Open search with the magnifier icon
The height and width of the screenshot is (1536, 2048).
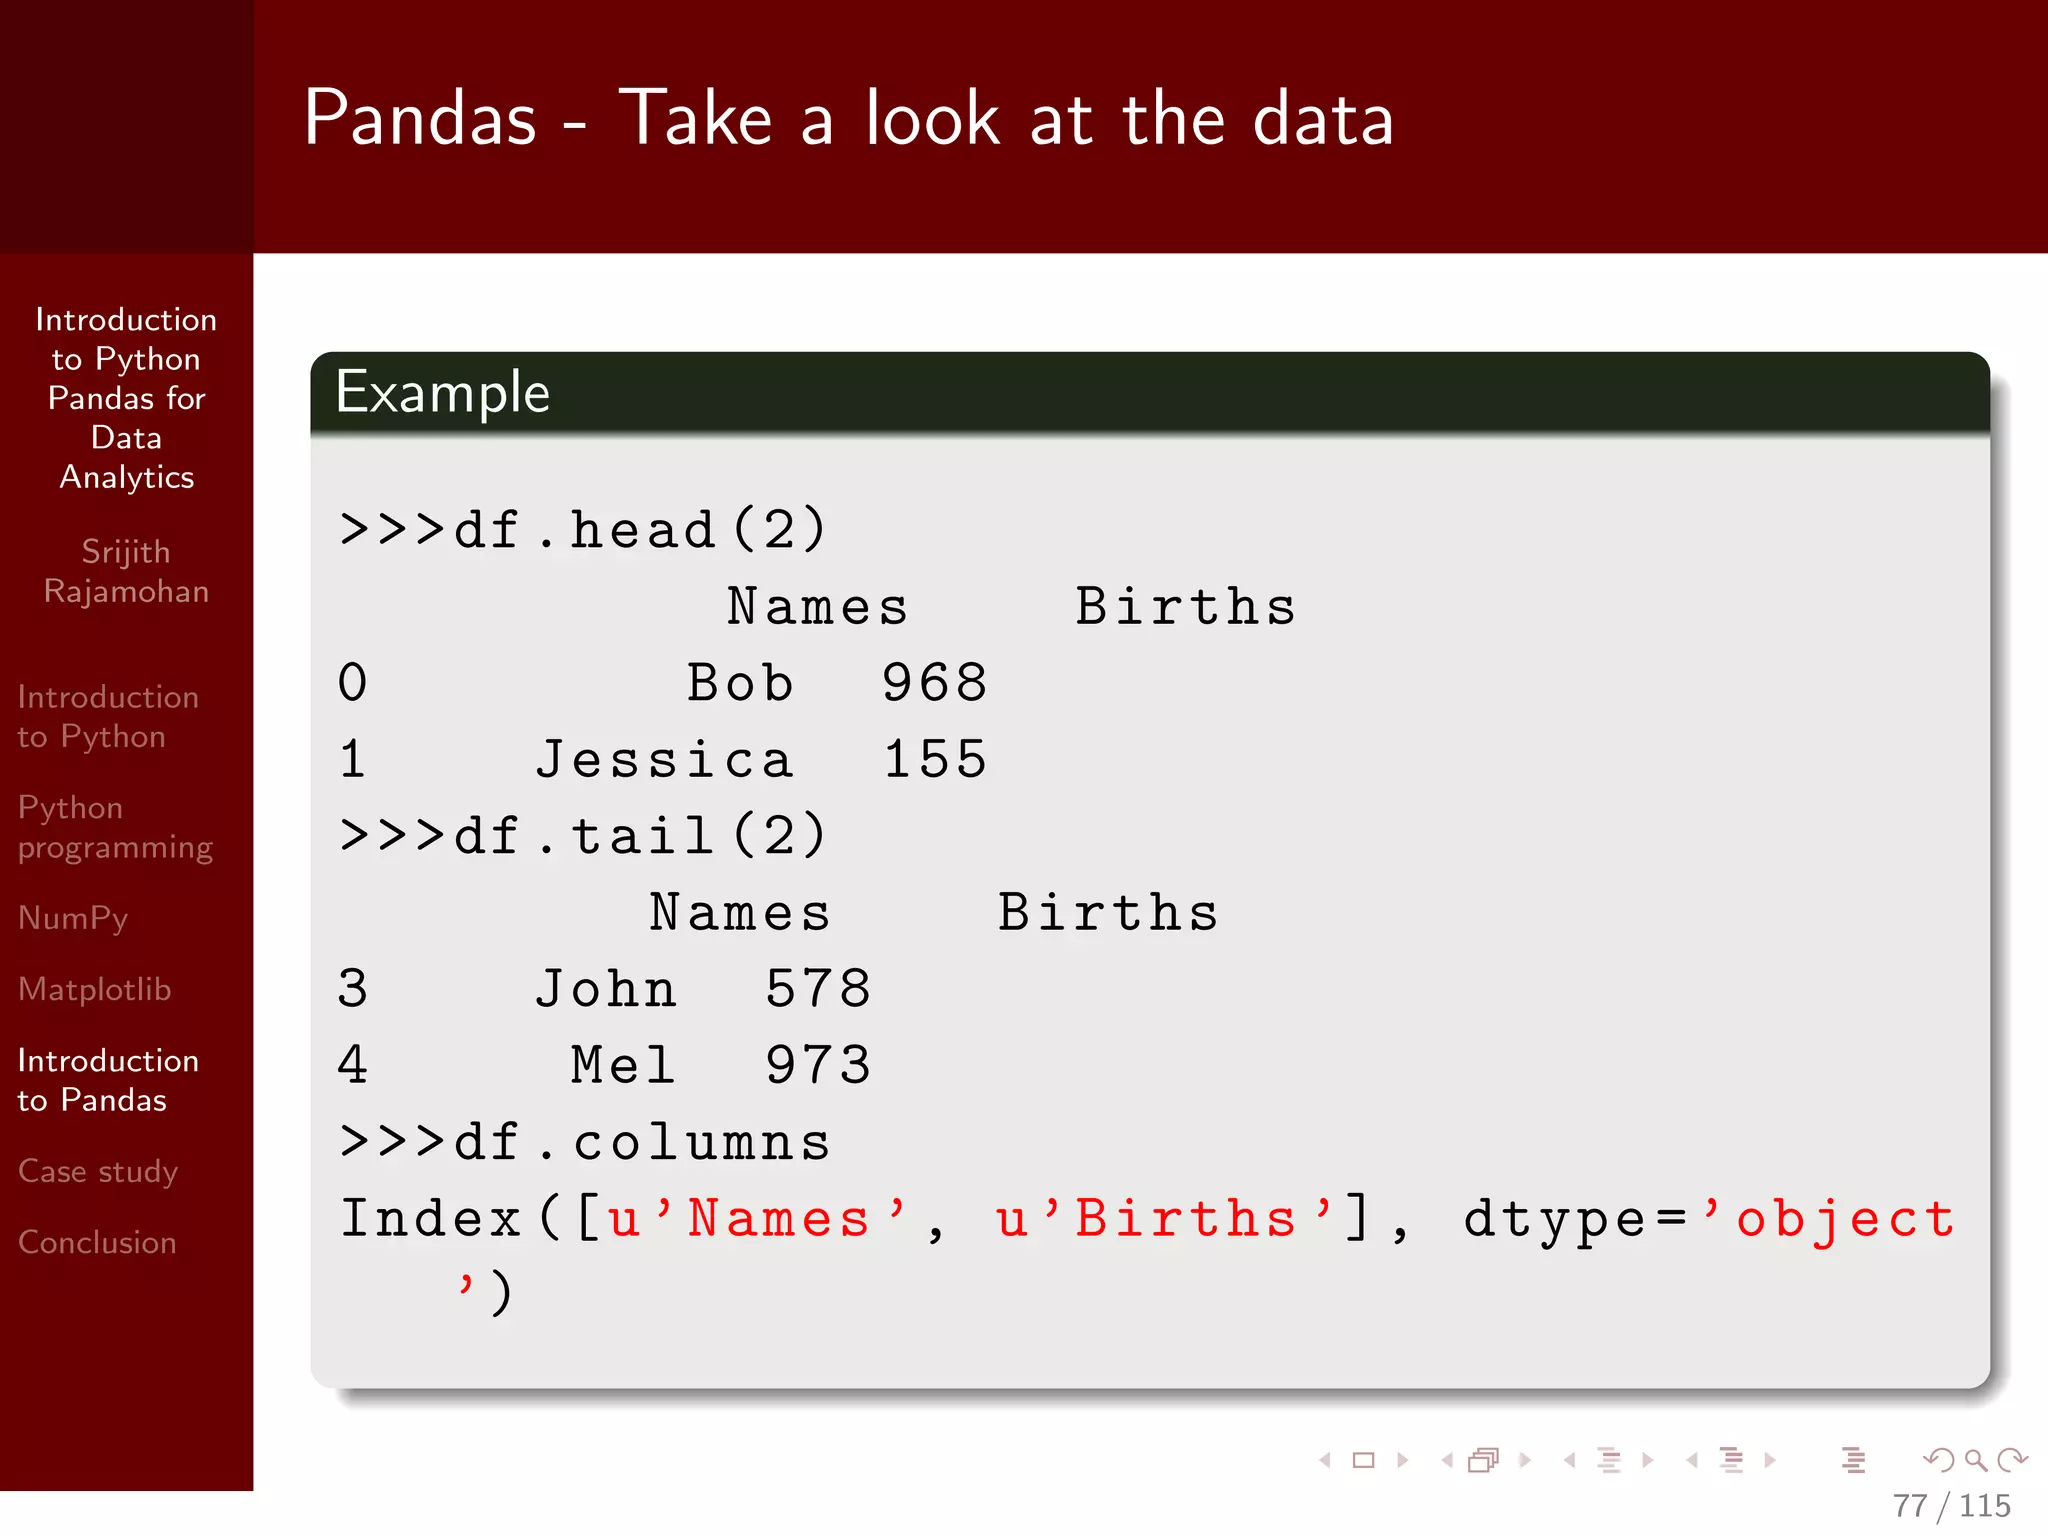coord(1976,1461)
